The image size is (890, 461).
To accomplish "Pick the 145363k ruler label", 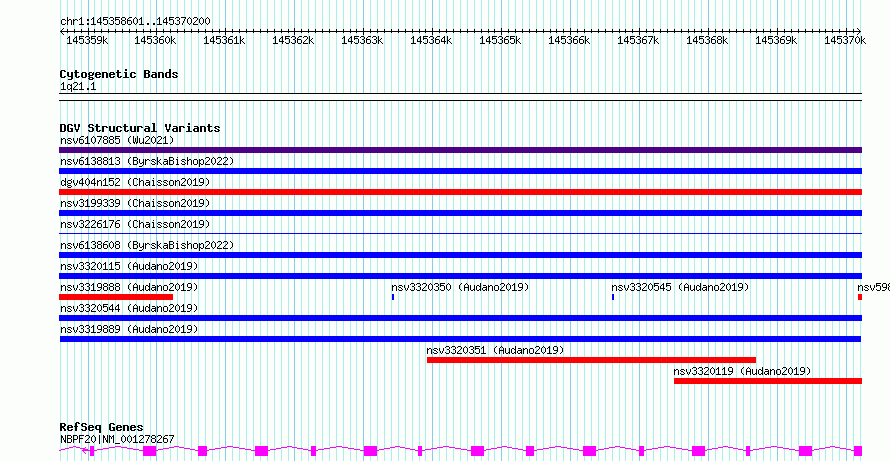I will point(362,40).
